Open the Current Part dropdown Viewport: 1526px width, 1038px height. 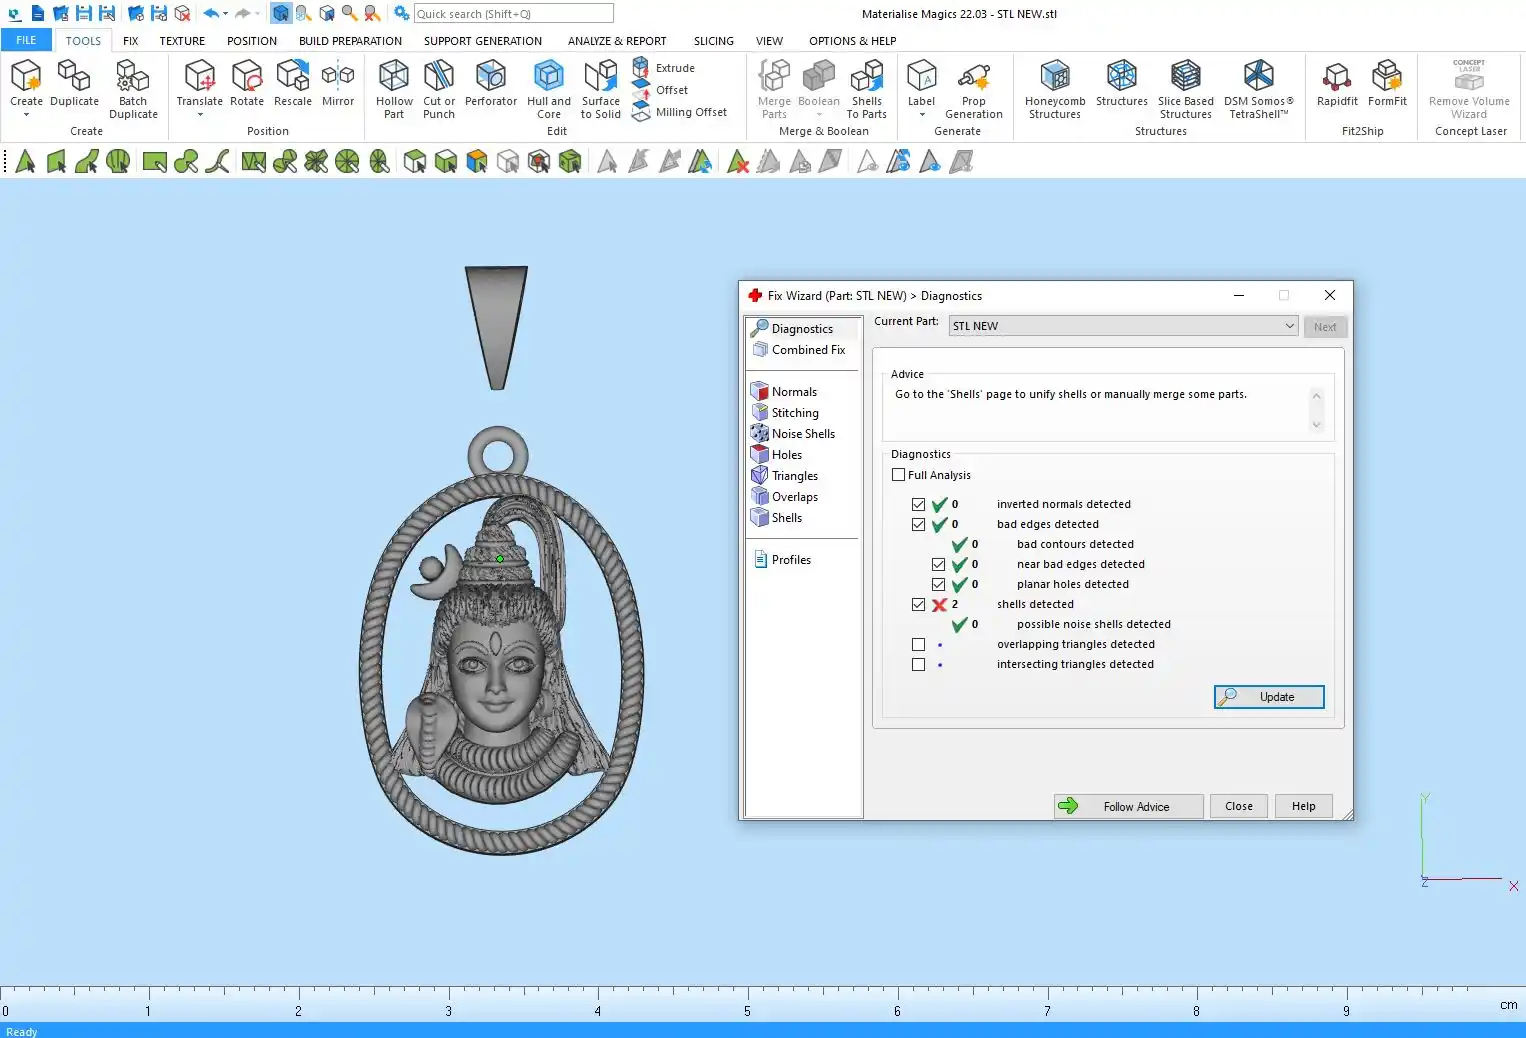coord(1289,326)
